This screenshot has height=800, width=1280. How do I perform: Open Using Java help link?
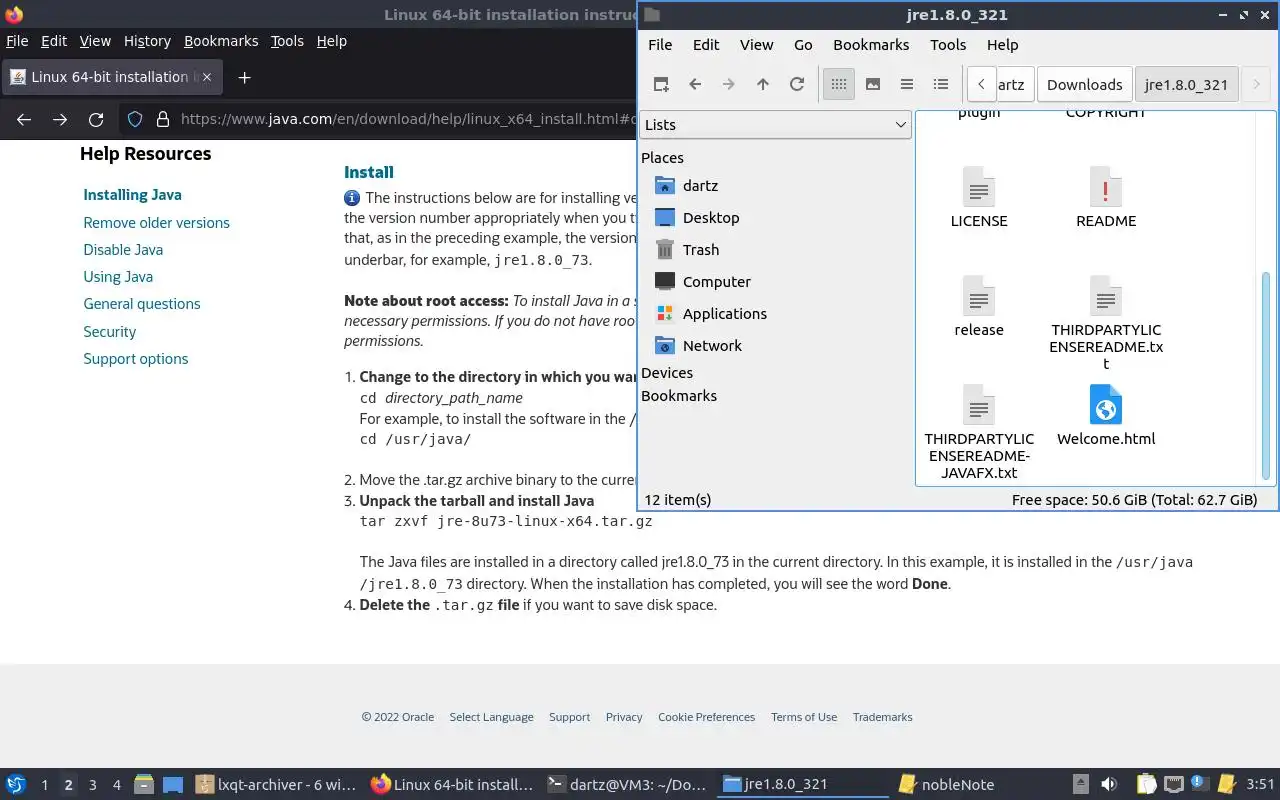pos(118,277)
